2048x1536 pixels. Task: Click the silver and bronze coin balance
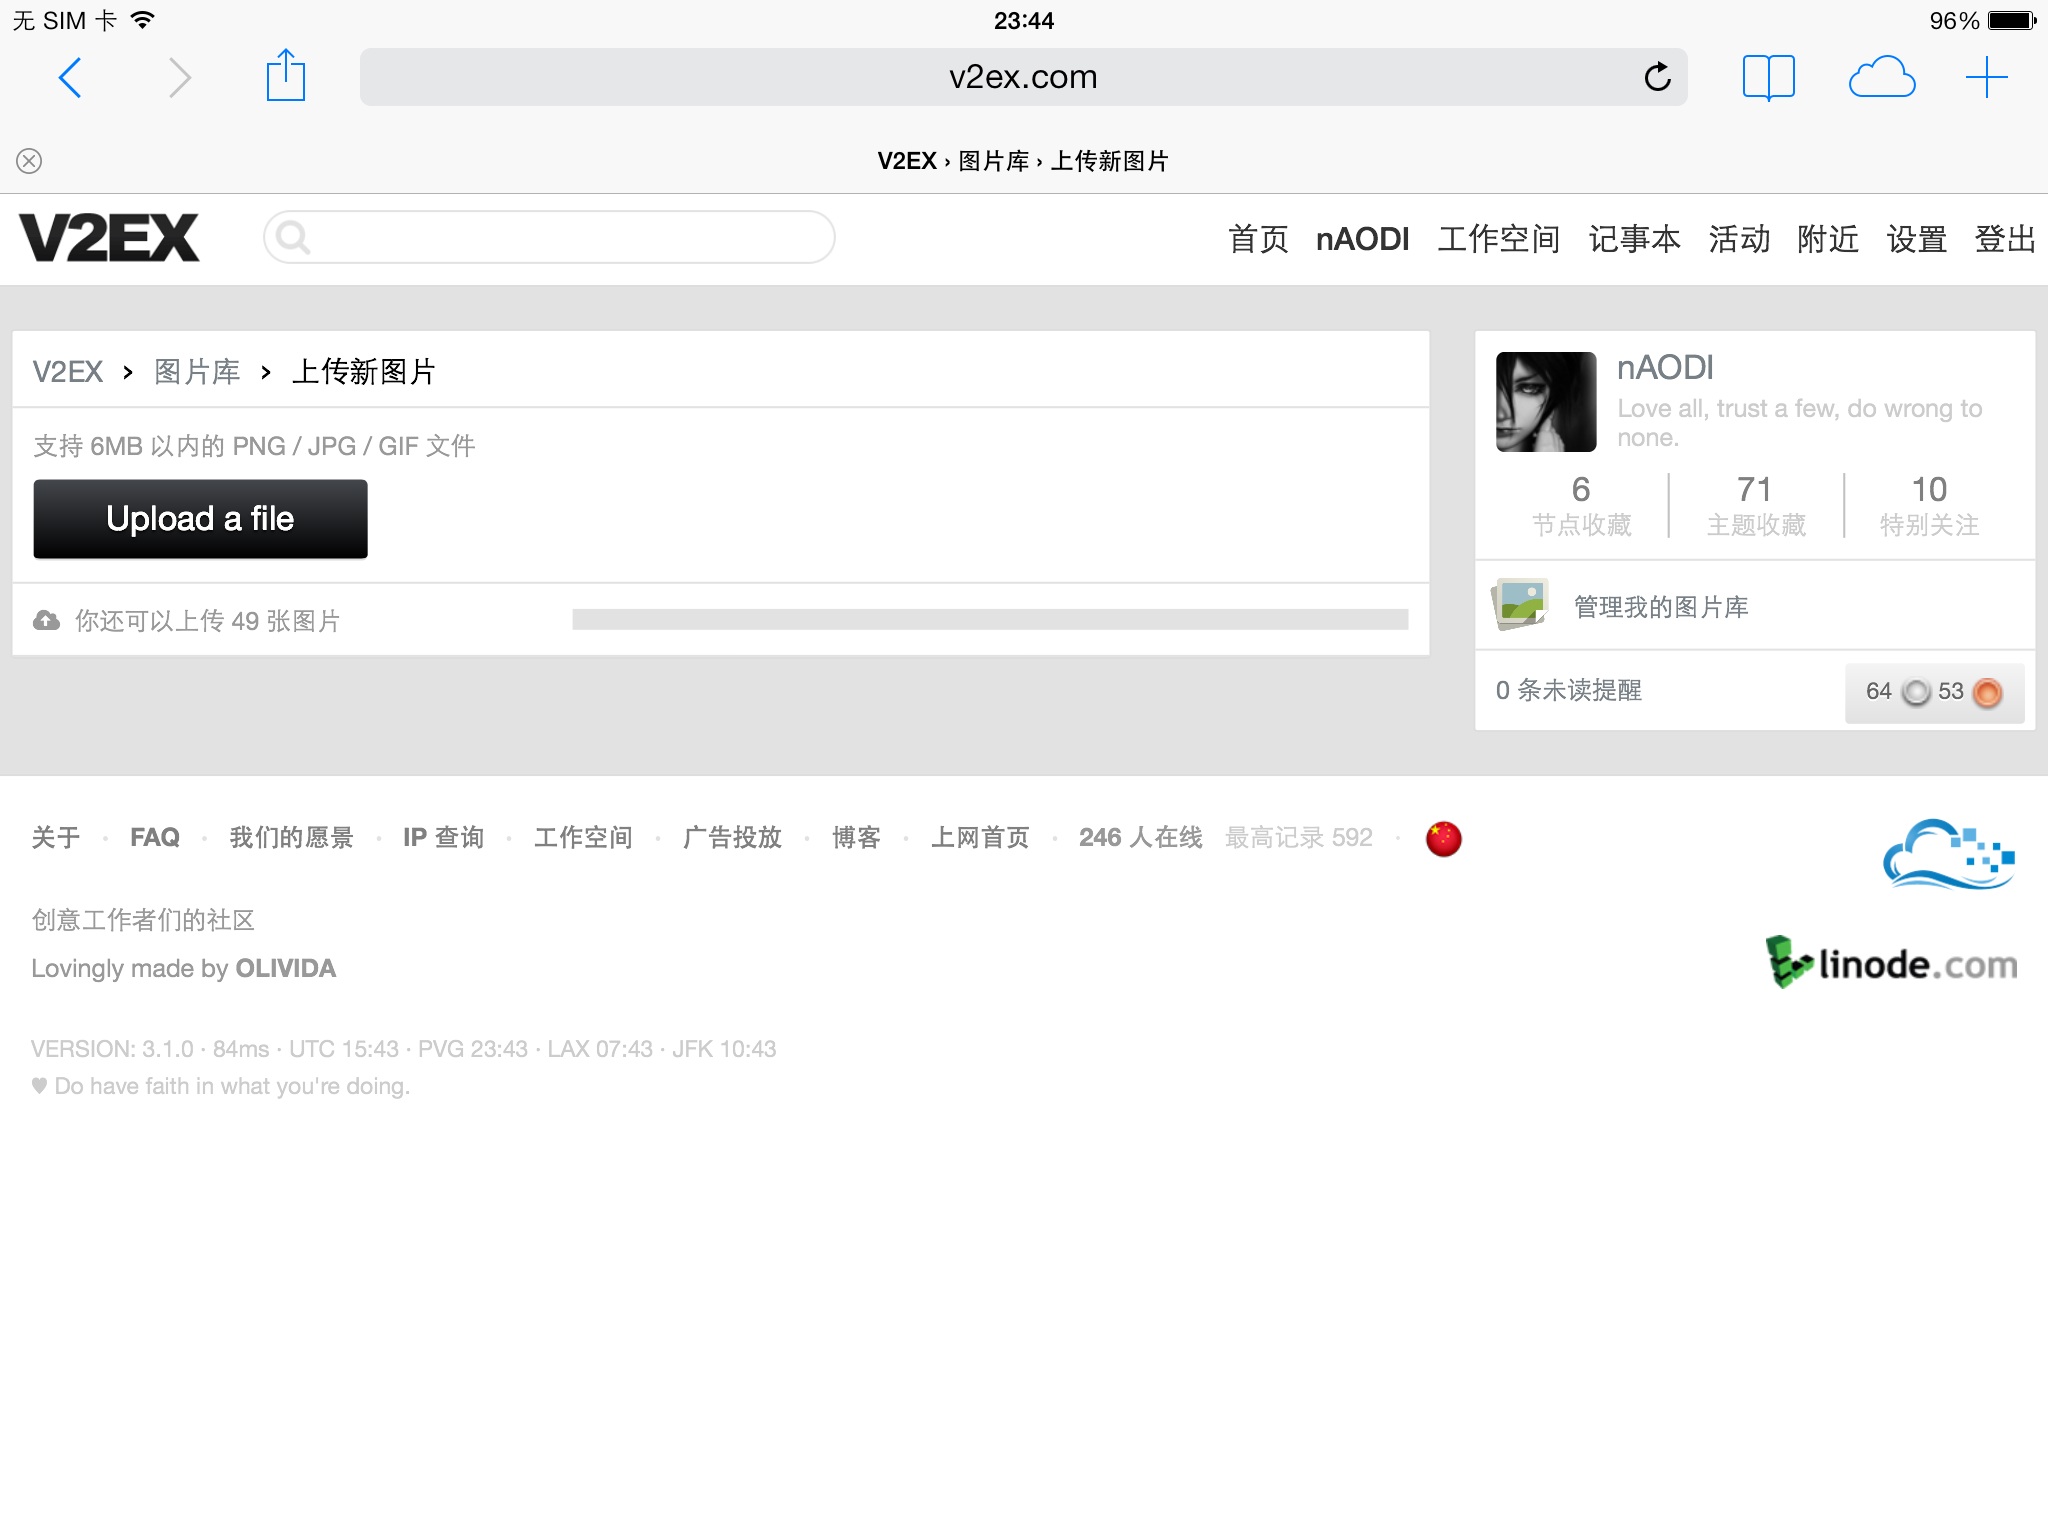coord(1933,692)
